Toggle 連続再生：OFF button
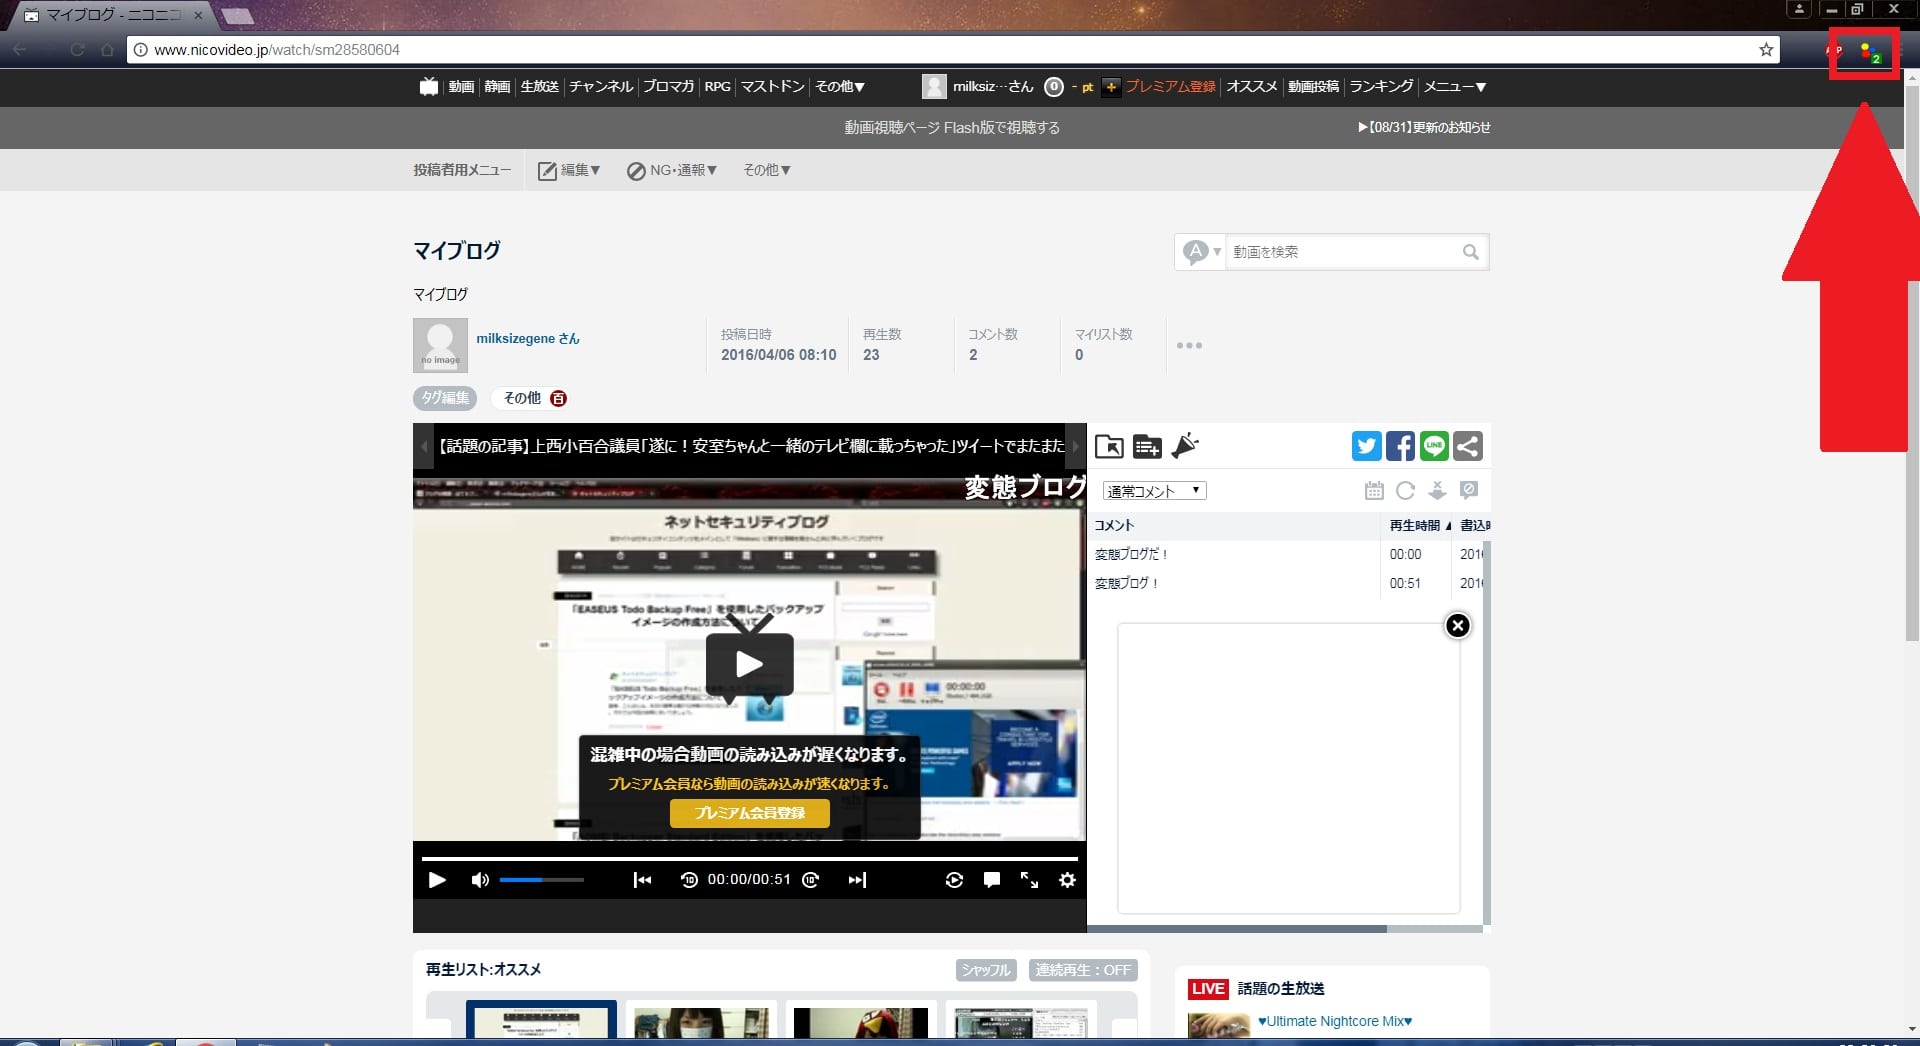Screen dimensions: 1920x1046 click(x=1083, y=970)
